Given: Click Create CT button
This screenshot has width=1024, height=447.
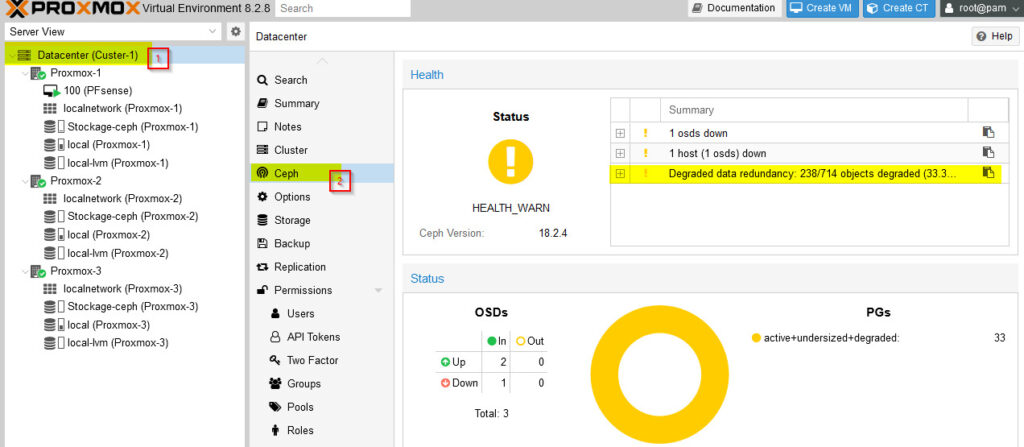Looking at the screenshot, I should 899,8.
